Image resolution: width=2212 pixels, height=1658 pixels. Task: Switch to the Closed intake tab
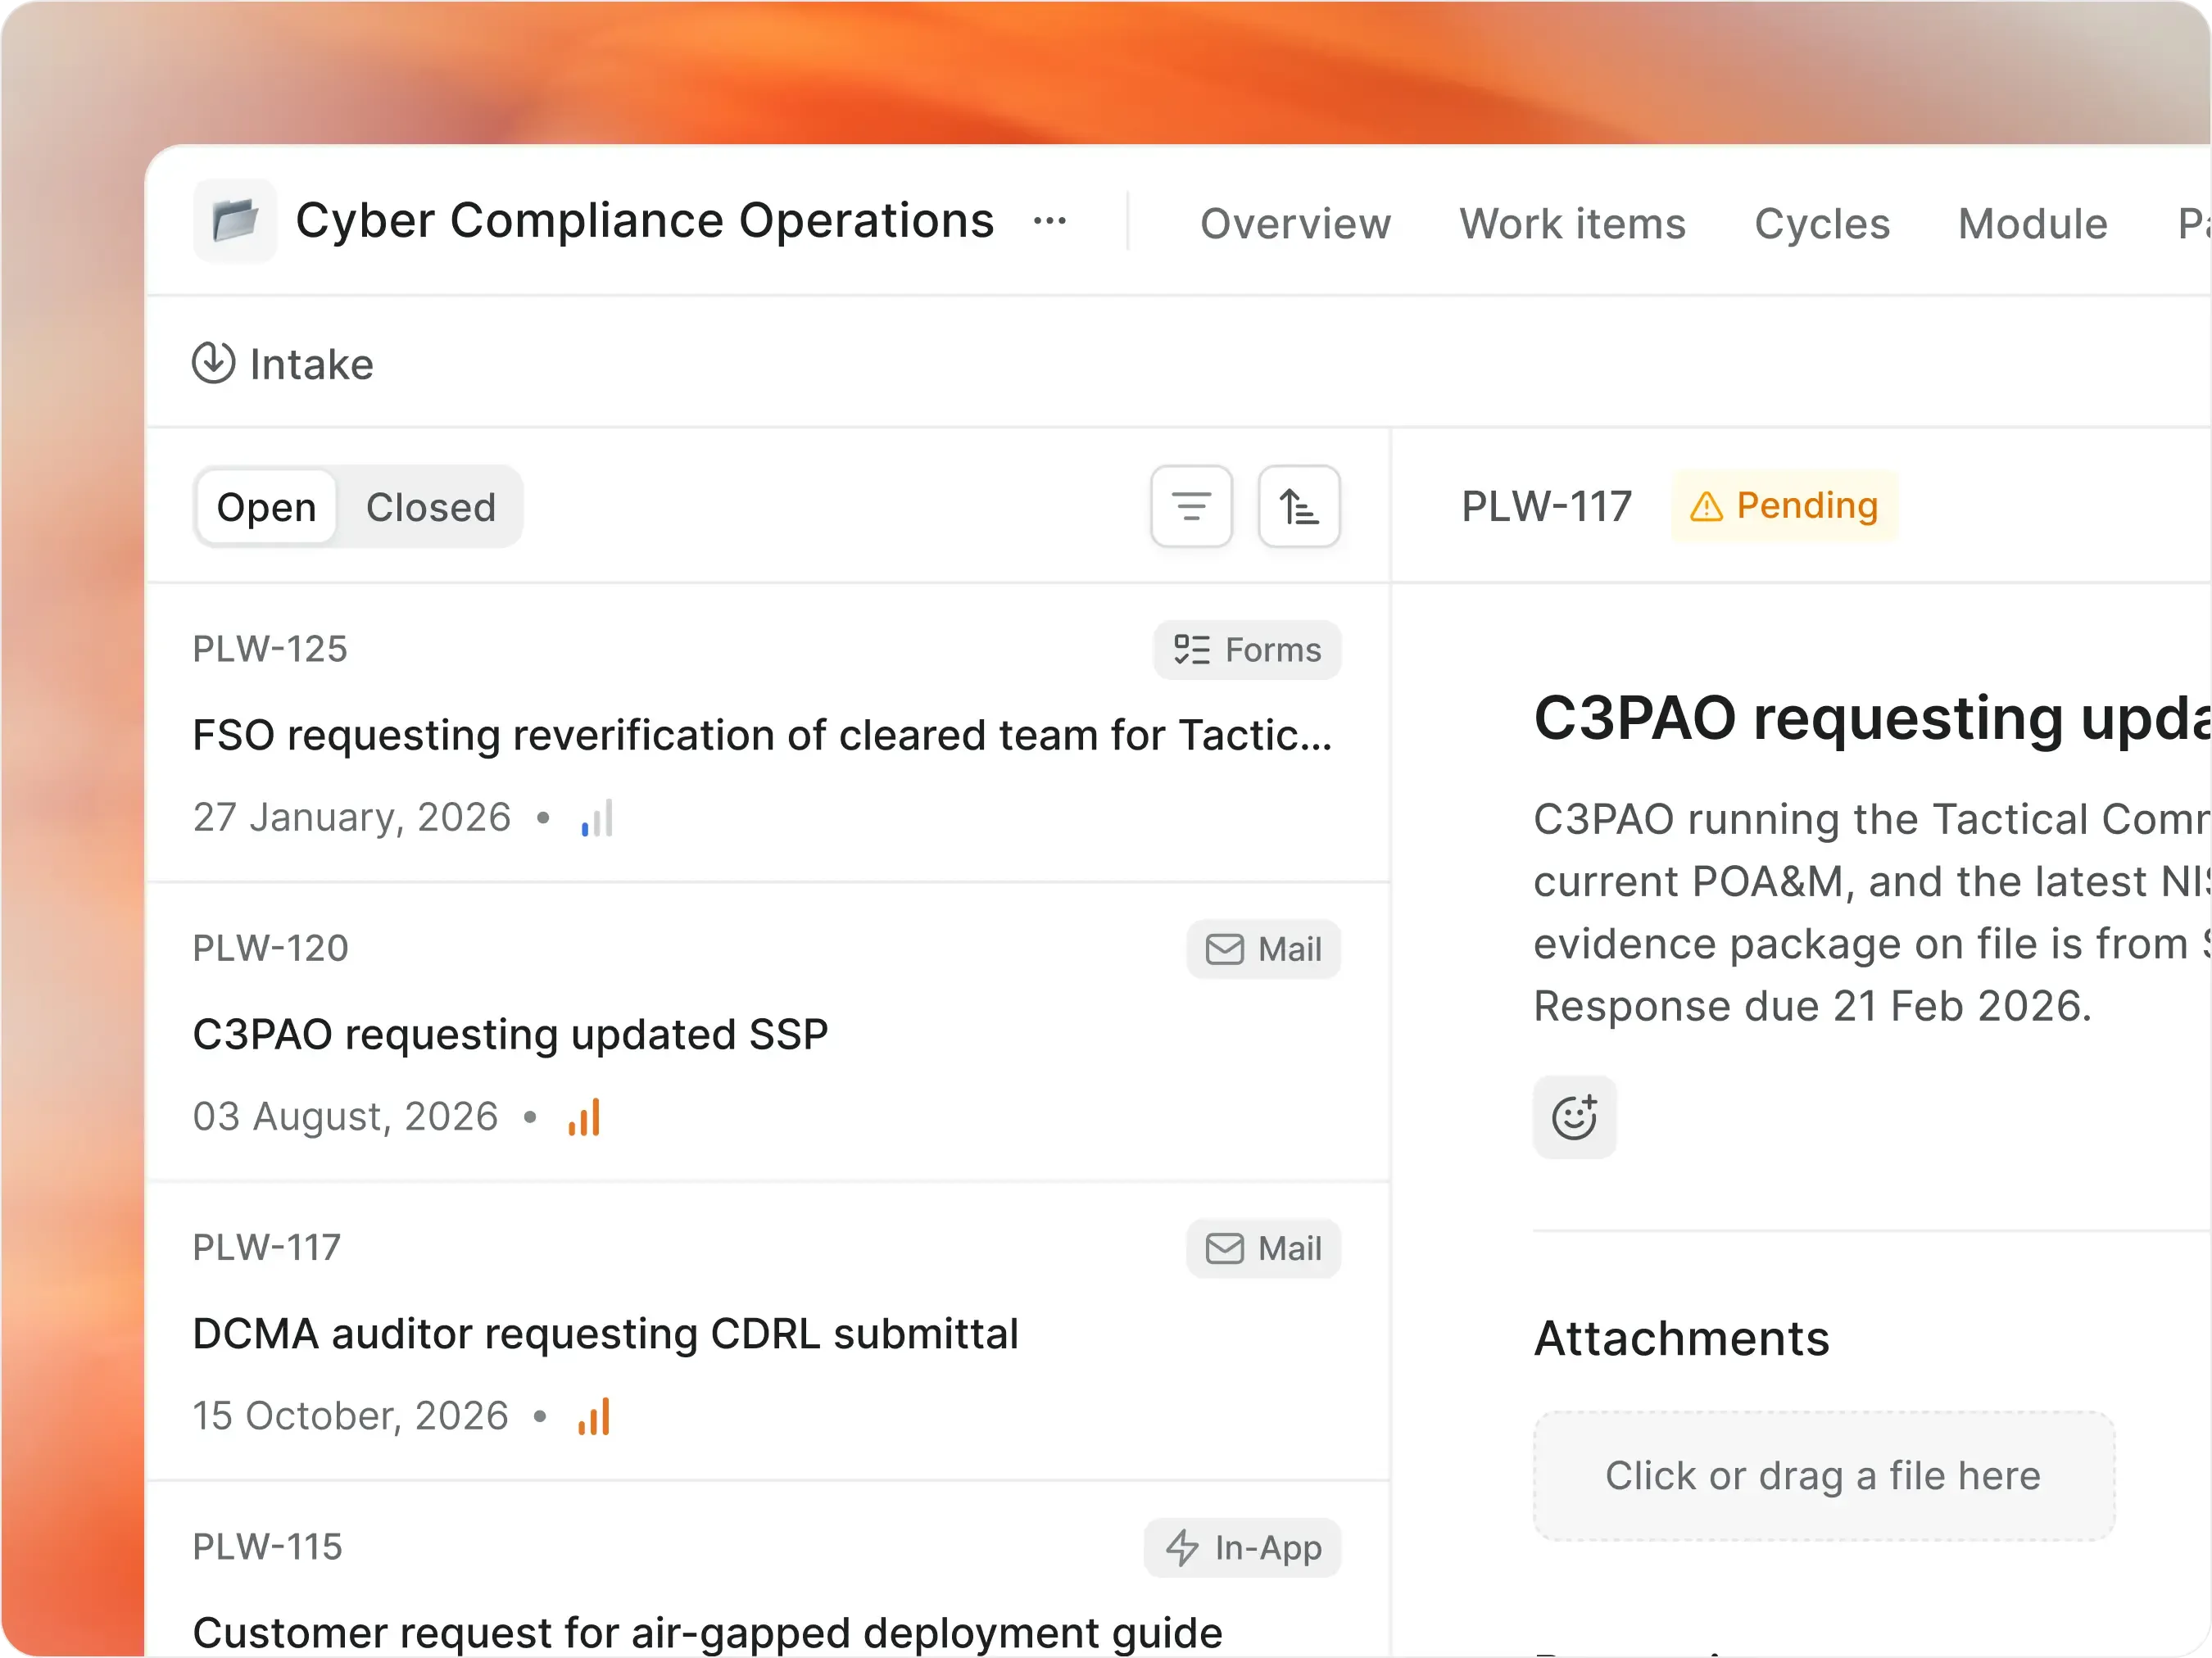(430, 507)
